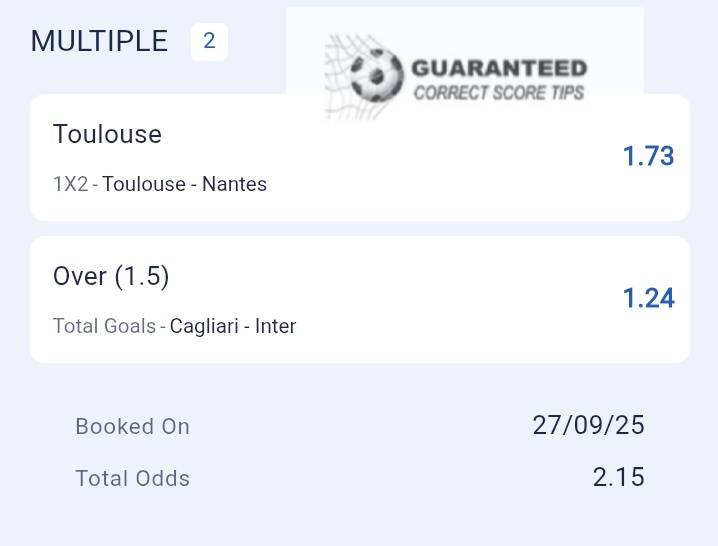Viewport: 718px width, 546px height.
Task: Tap the selection count badge showing 2
Action: (x=209, y=42)
